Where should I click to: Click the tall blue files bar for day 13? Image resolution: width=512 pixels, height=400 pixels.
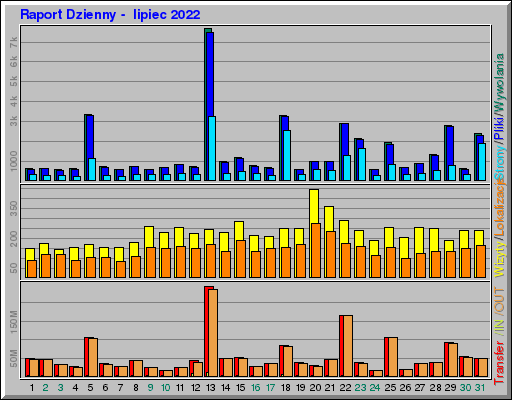210,73
